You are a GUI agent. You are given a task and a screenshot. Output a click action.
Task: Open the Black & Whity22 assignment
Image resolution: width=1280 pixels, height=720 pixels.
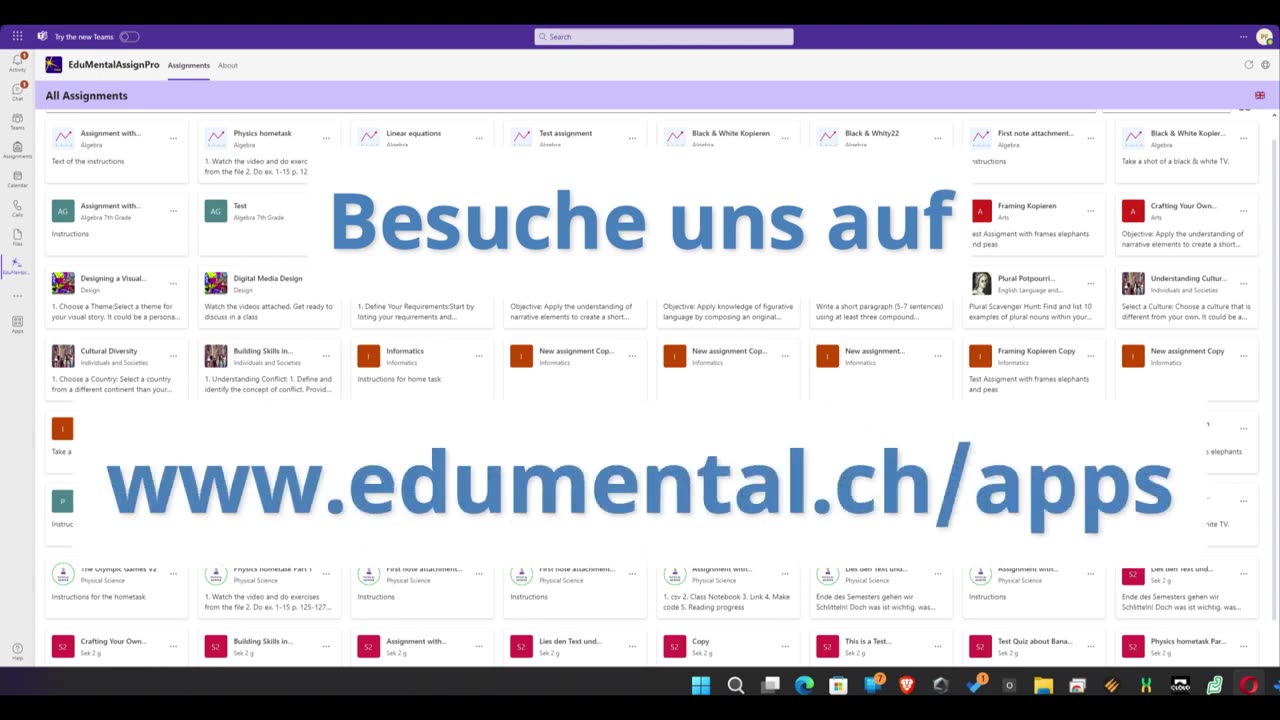click(x=872, y=133)
